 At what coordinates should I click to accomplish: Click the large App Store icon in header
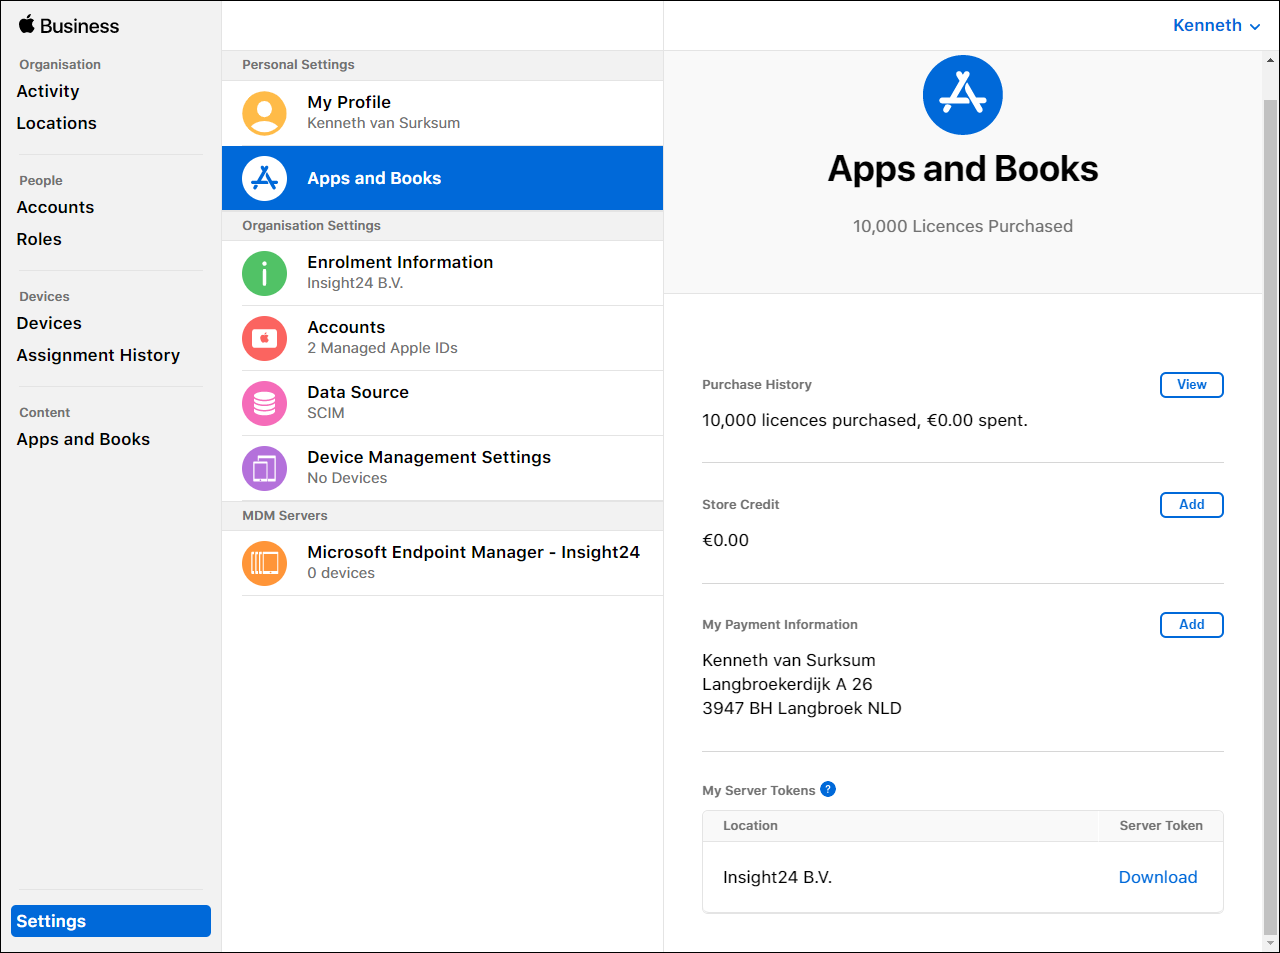pos(962,95)
